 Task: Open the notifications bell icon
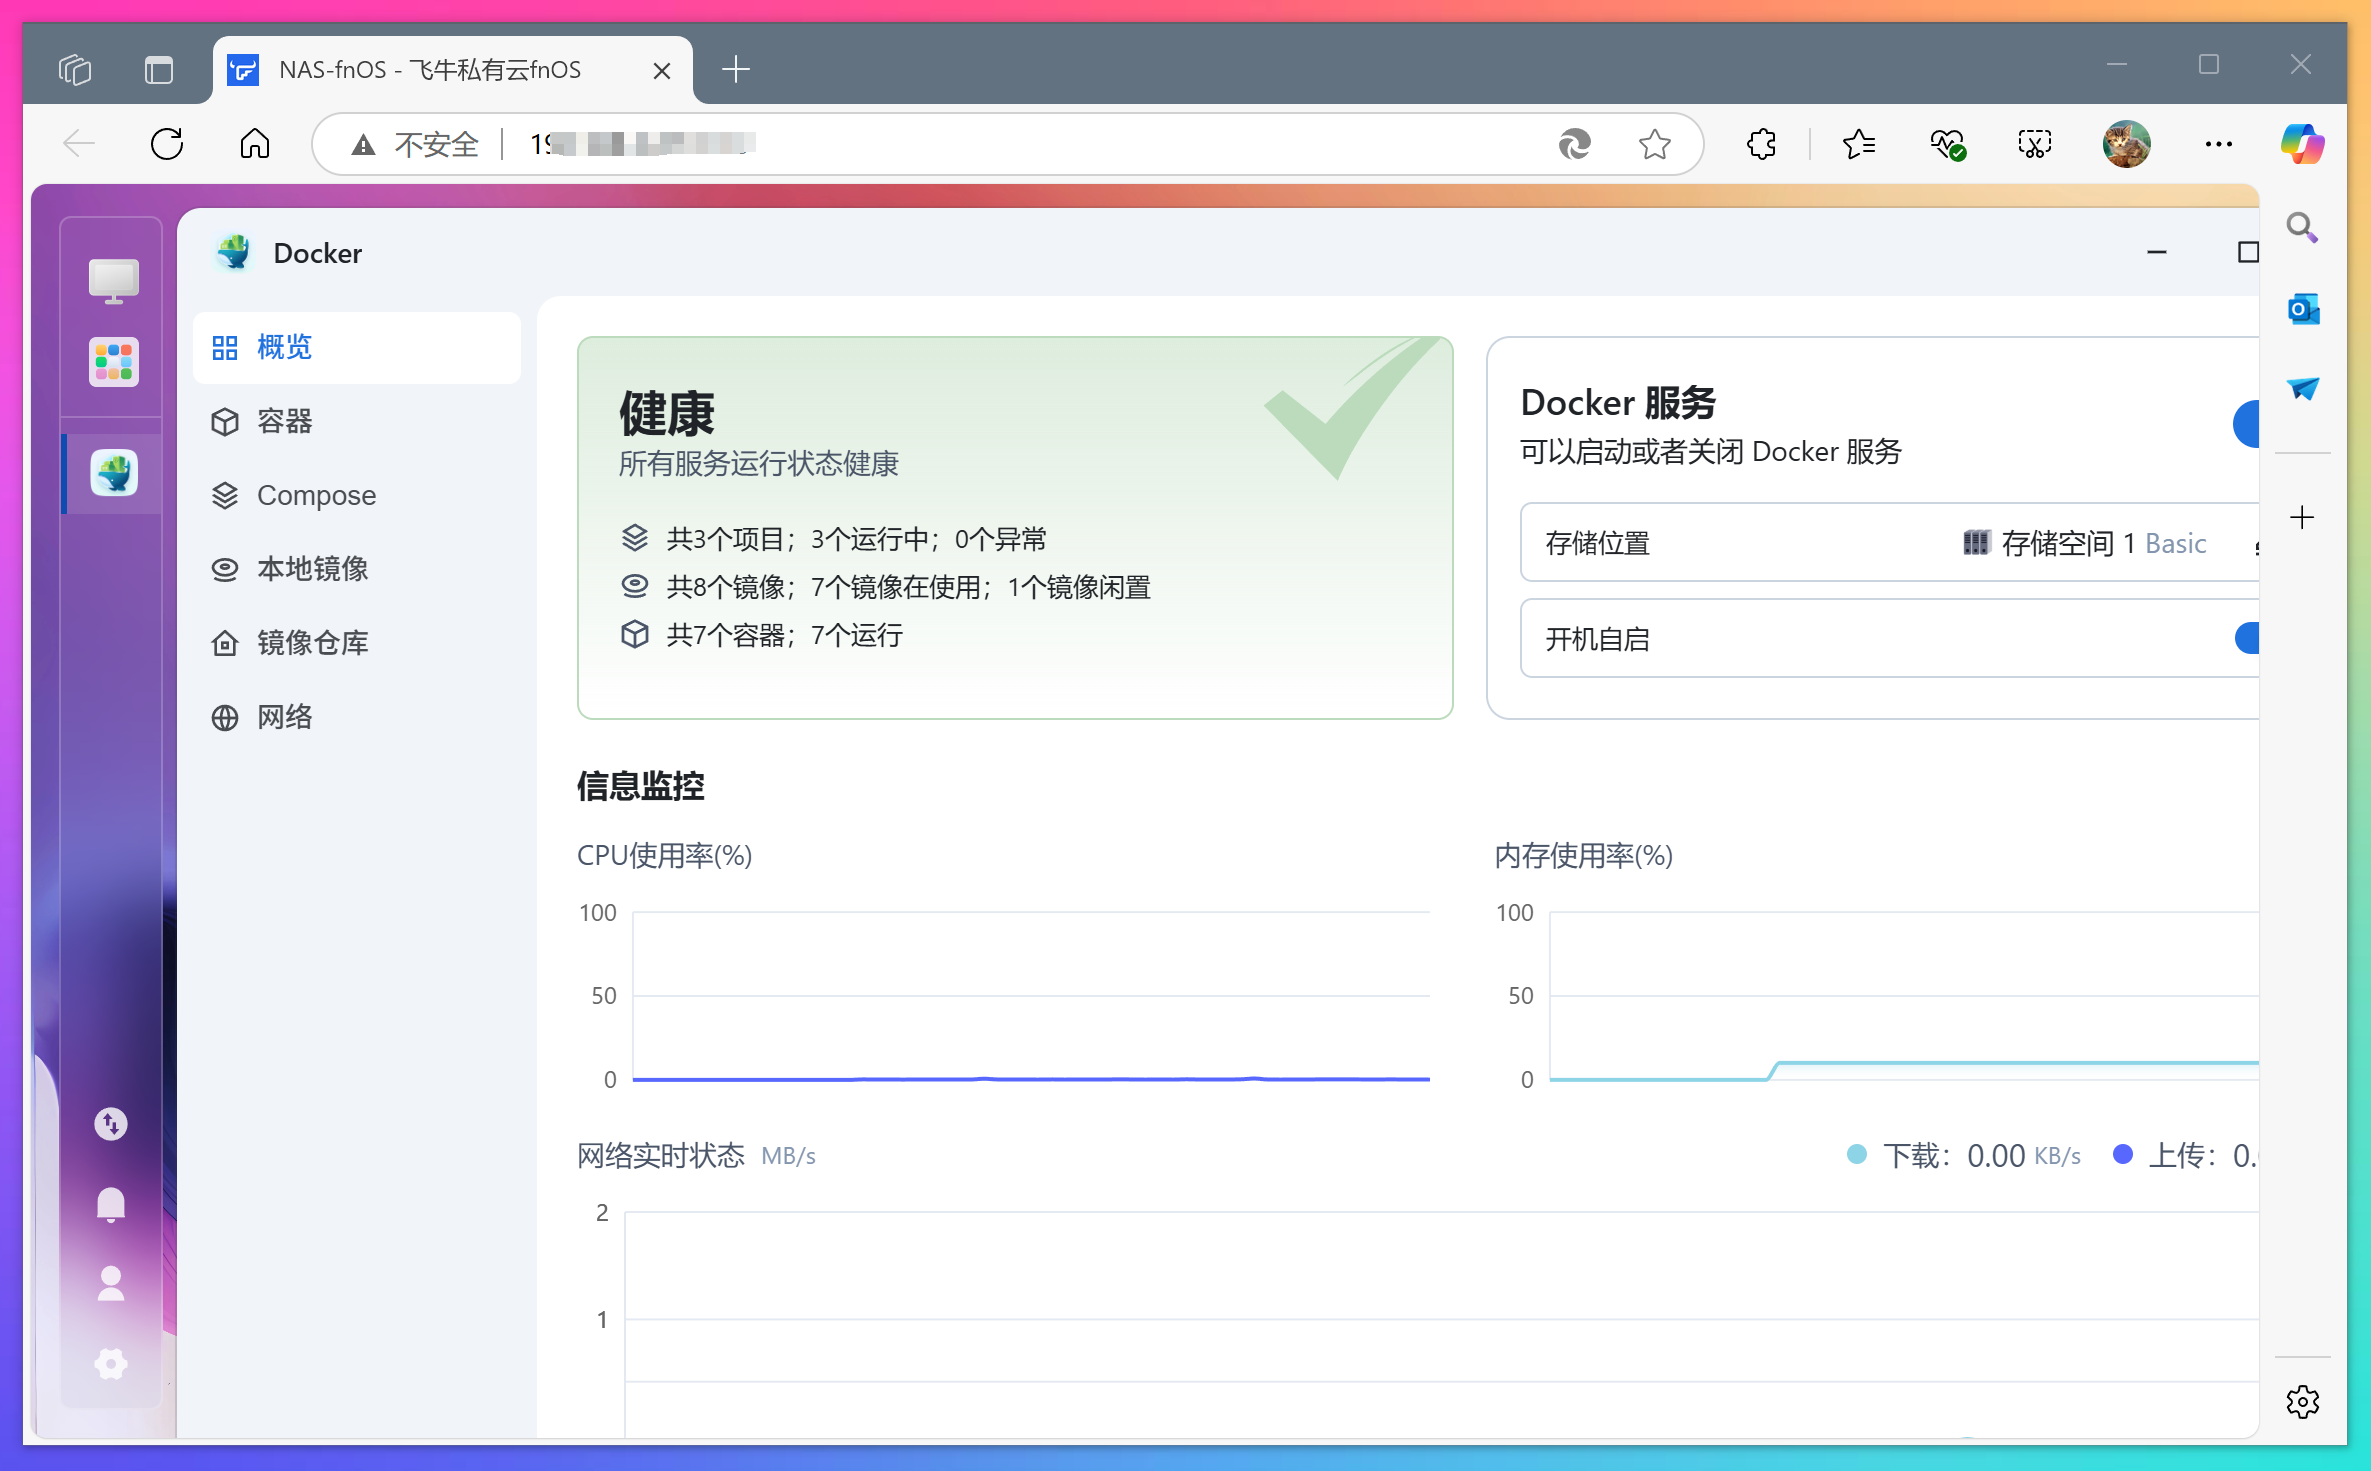(111, 1204)
